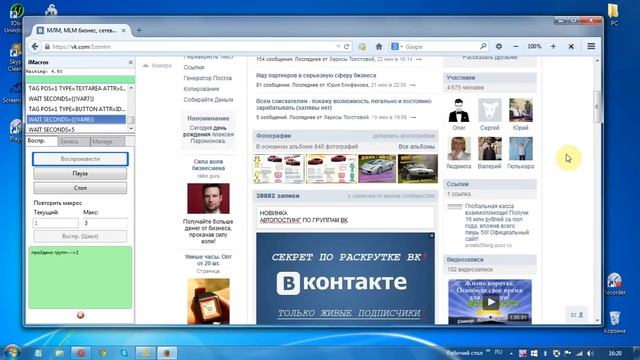Viewport: 640px width, 360px height.
Task: Open participant Олег avatar
Action: pyautogui.click(x=459, y=111)
